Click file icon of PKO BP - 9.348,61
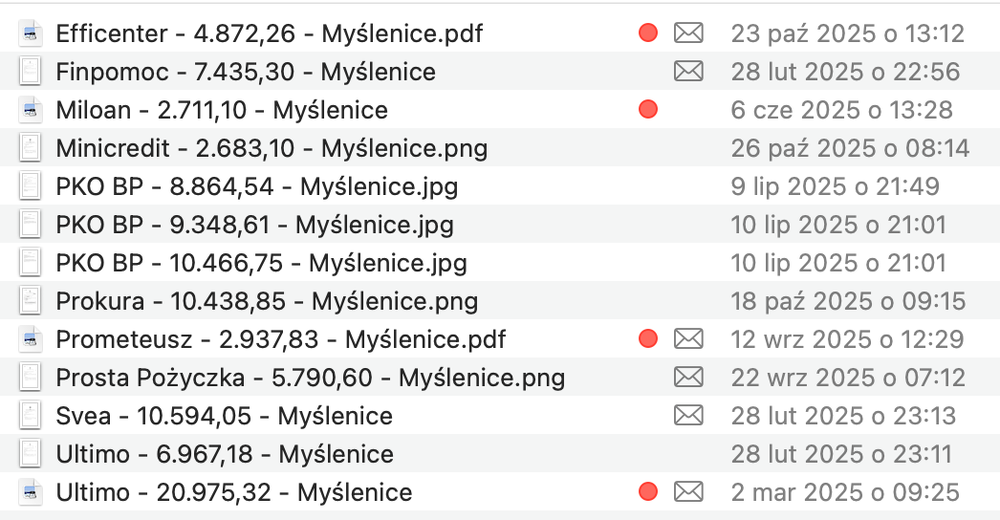The image size is (1000, 520). coord(30,225)
